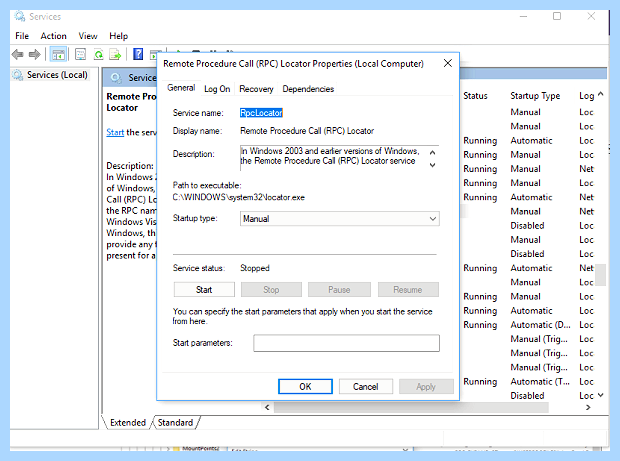Screen dimensions: 620x461
Task: Switch to the Log On tab
Action: coord(217,89)
